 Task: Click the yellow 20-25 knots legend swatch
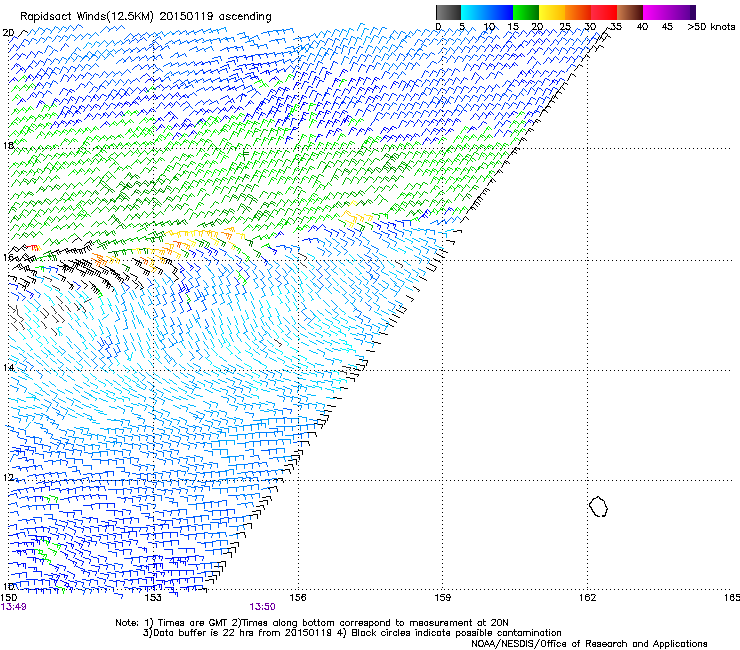coord(552,12)
